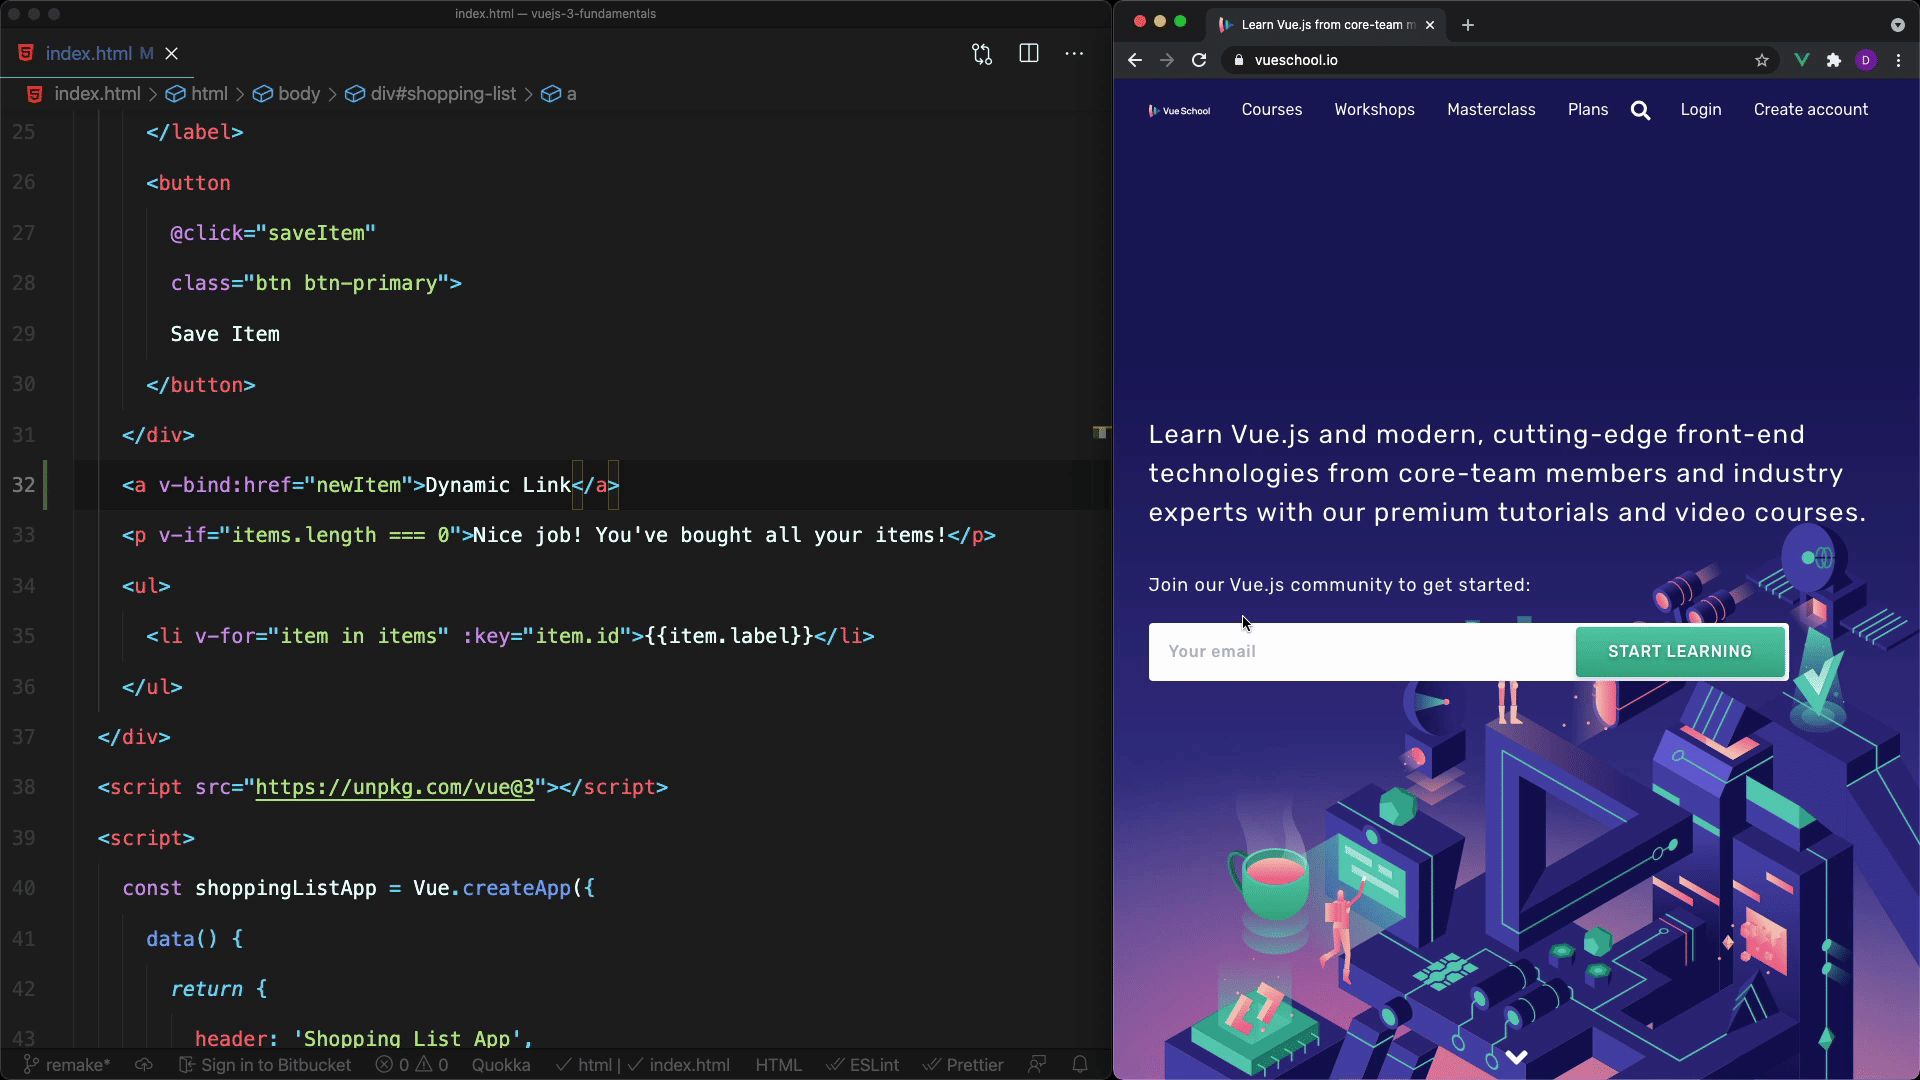Open the Chrome Extensions puzzle menu

tap(1834, 60)
